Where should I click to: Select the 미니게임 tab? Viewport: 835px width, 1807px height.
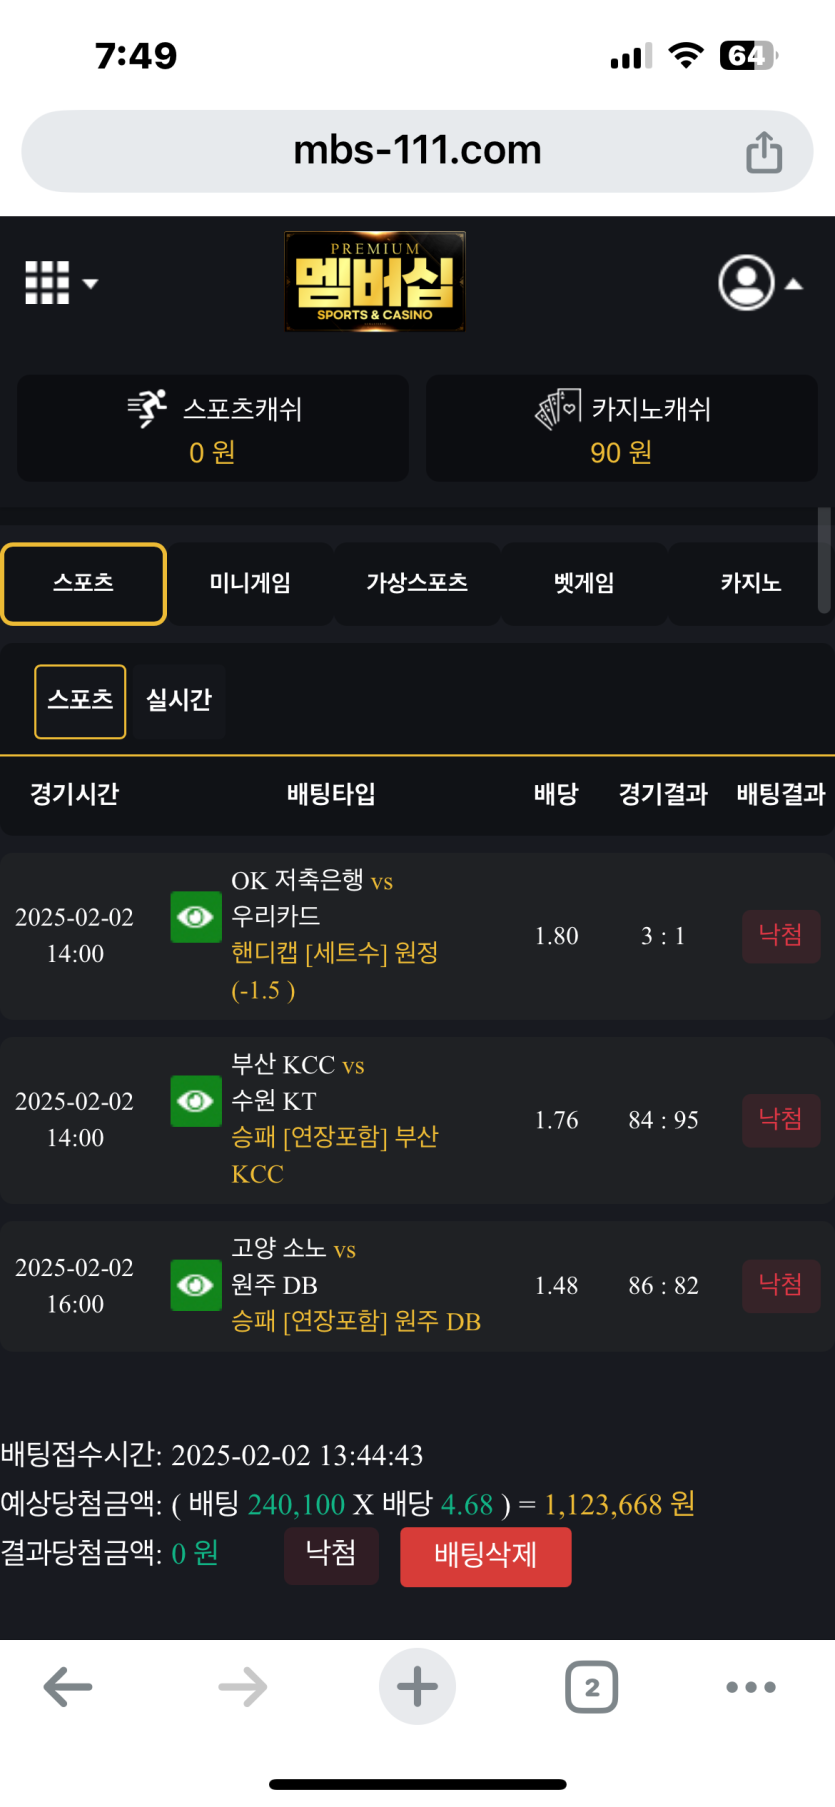[250, 583]
